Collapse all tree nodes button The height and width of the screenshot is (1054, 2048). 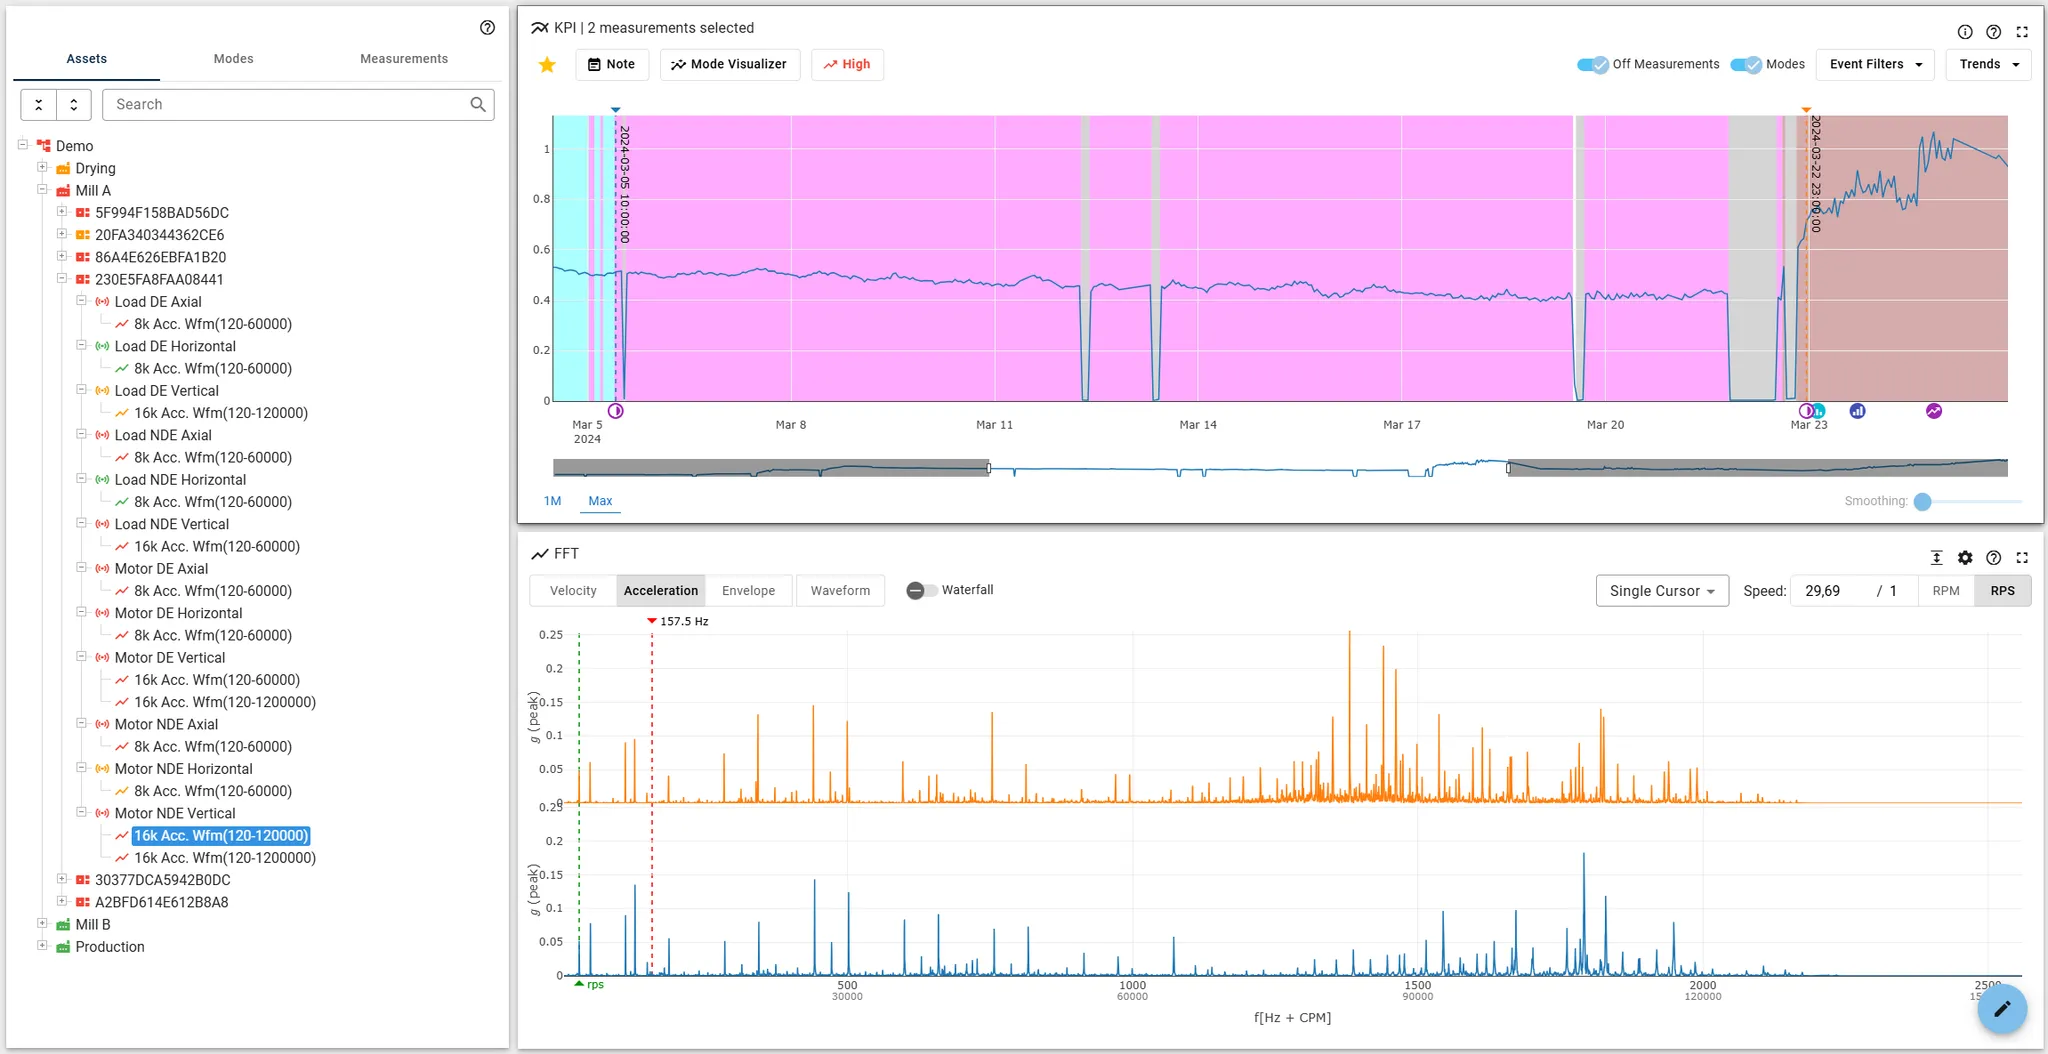[39, 104]
